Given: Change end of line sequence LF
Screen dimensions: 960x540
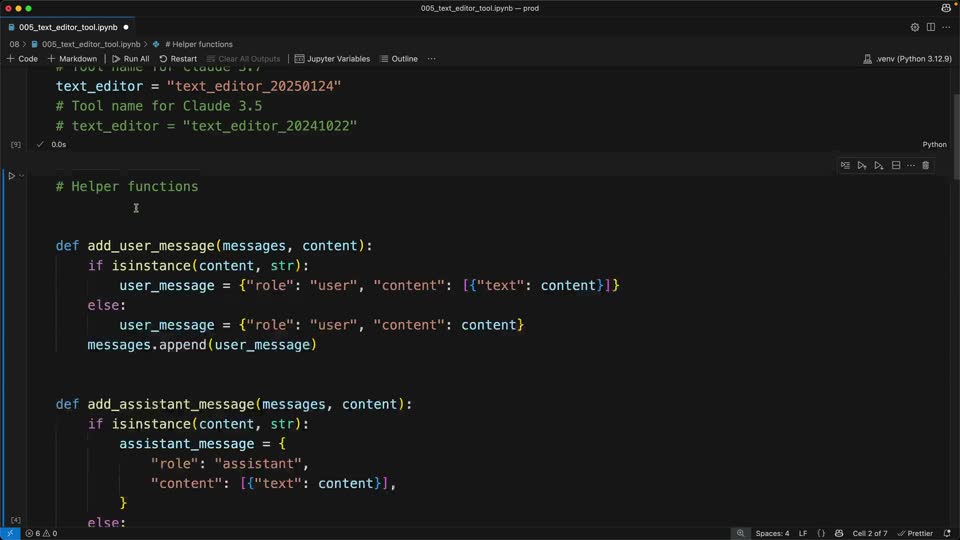Looking at the screenshot, I should pos(803,533).
